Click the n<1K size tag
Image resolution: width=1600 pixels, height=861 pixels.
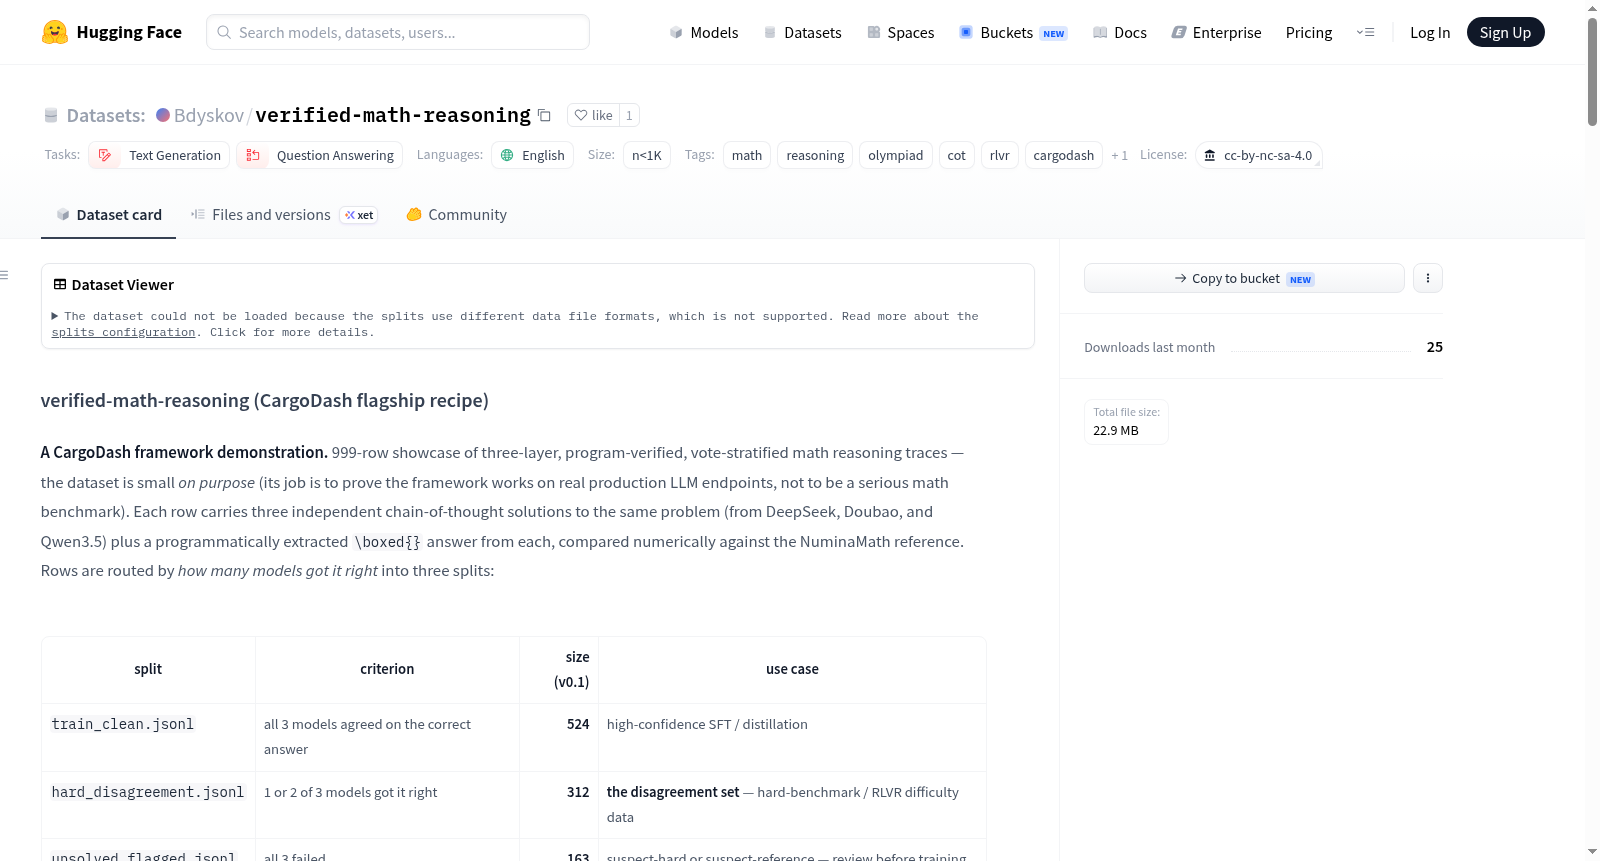tap(647, 155)
